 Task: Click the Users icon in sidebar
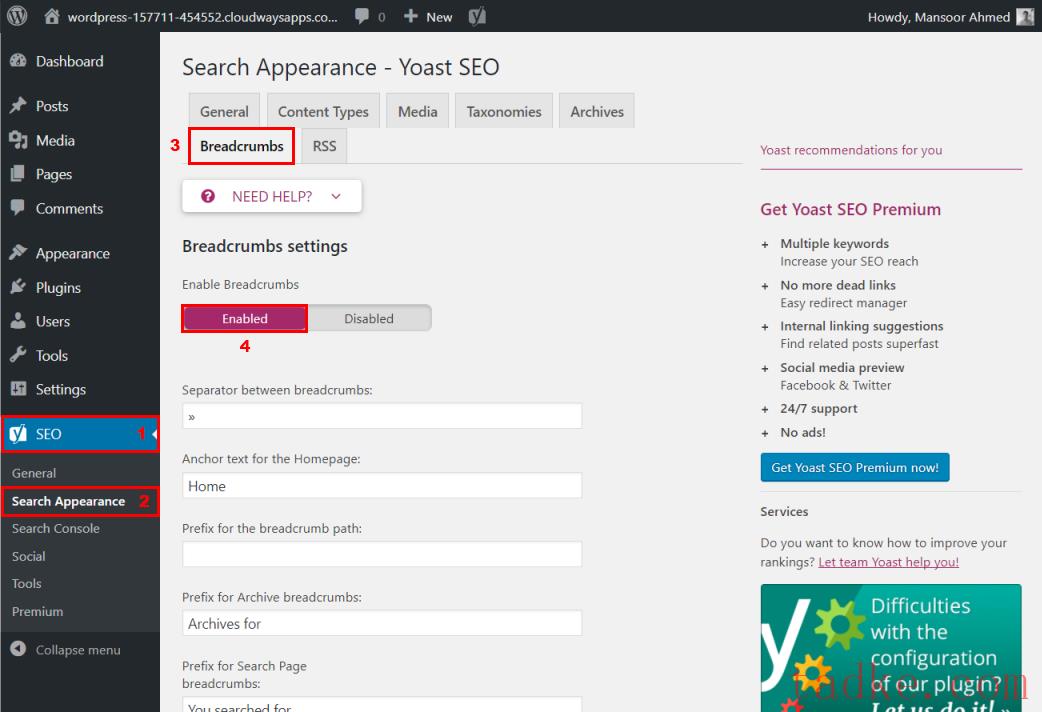(x=18, y=322)
